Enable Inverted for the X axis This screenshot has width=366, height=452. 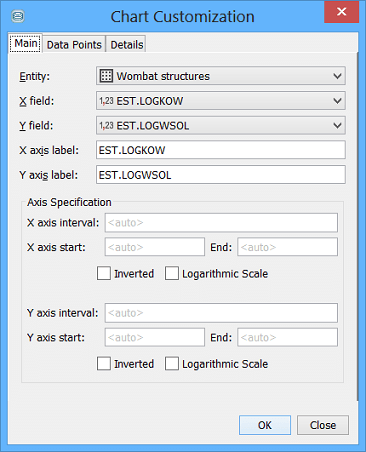click(104, 273)
